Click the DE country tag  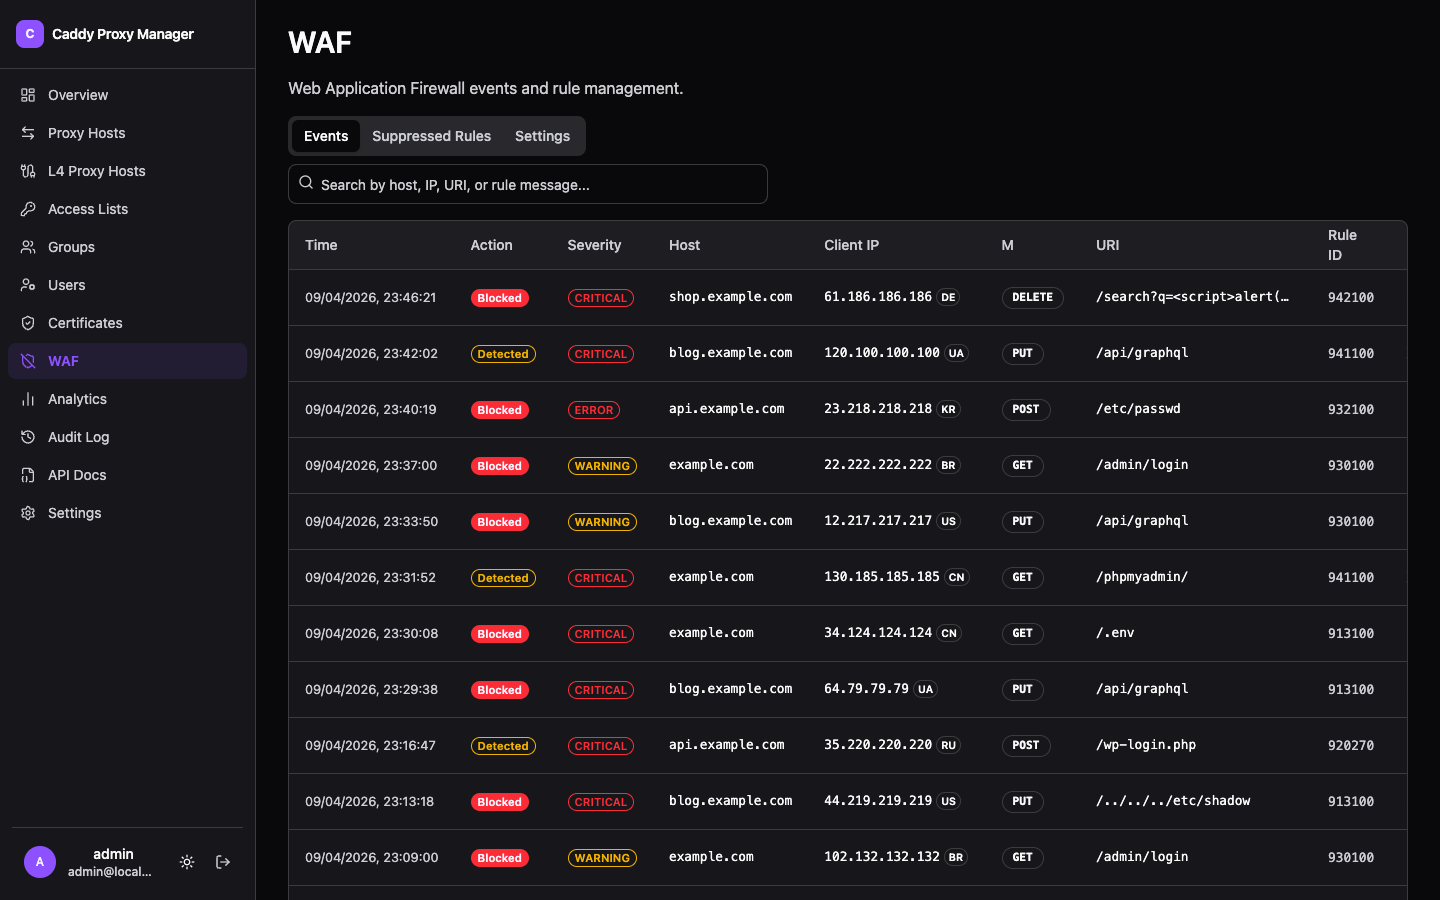[x=948, y=297]
